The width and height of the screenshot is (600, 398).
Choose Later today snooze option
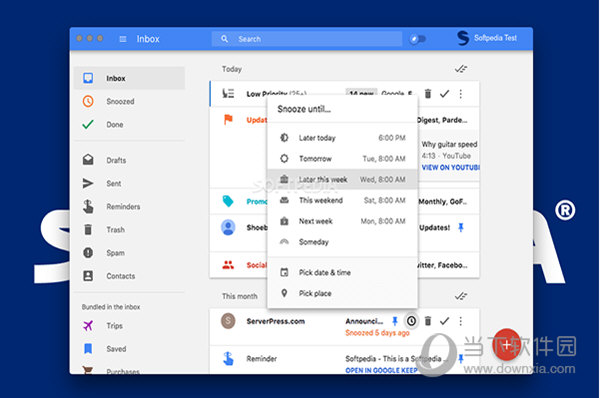[x=342, y=138]
